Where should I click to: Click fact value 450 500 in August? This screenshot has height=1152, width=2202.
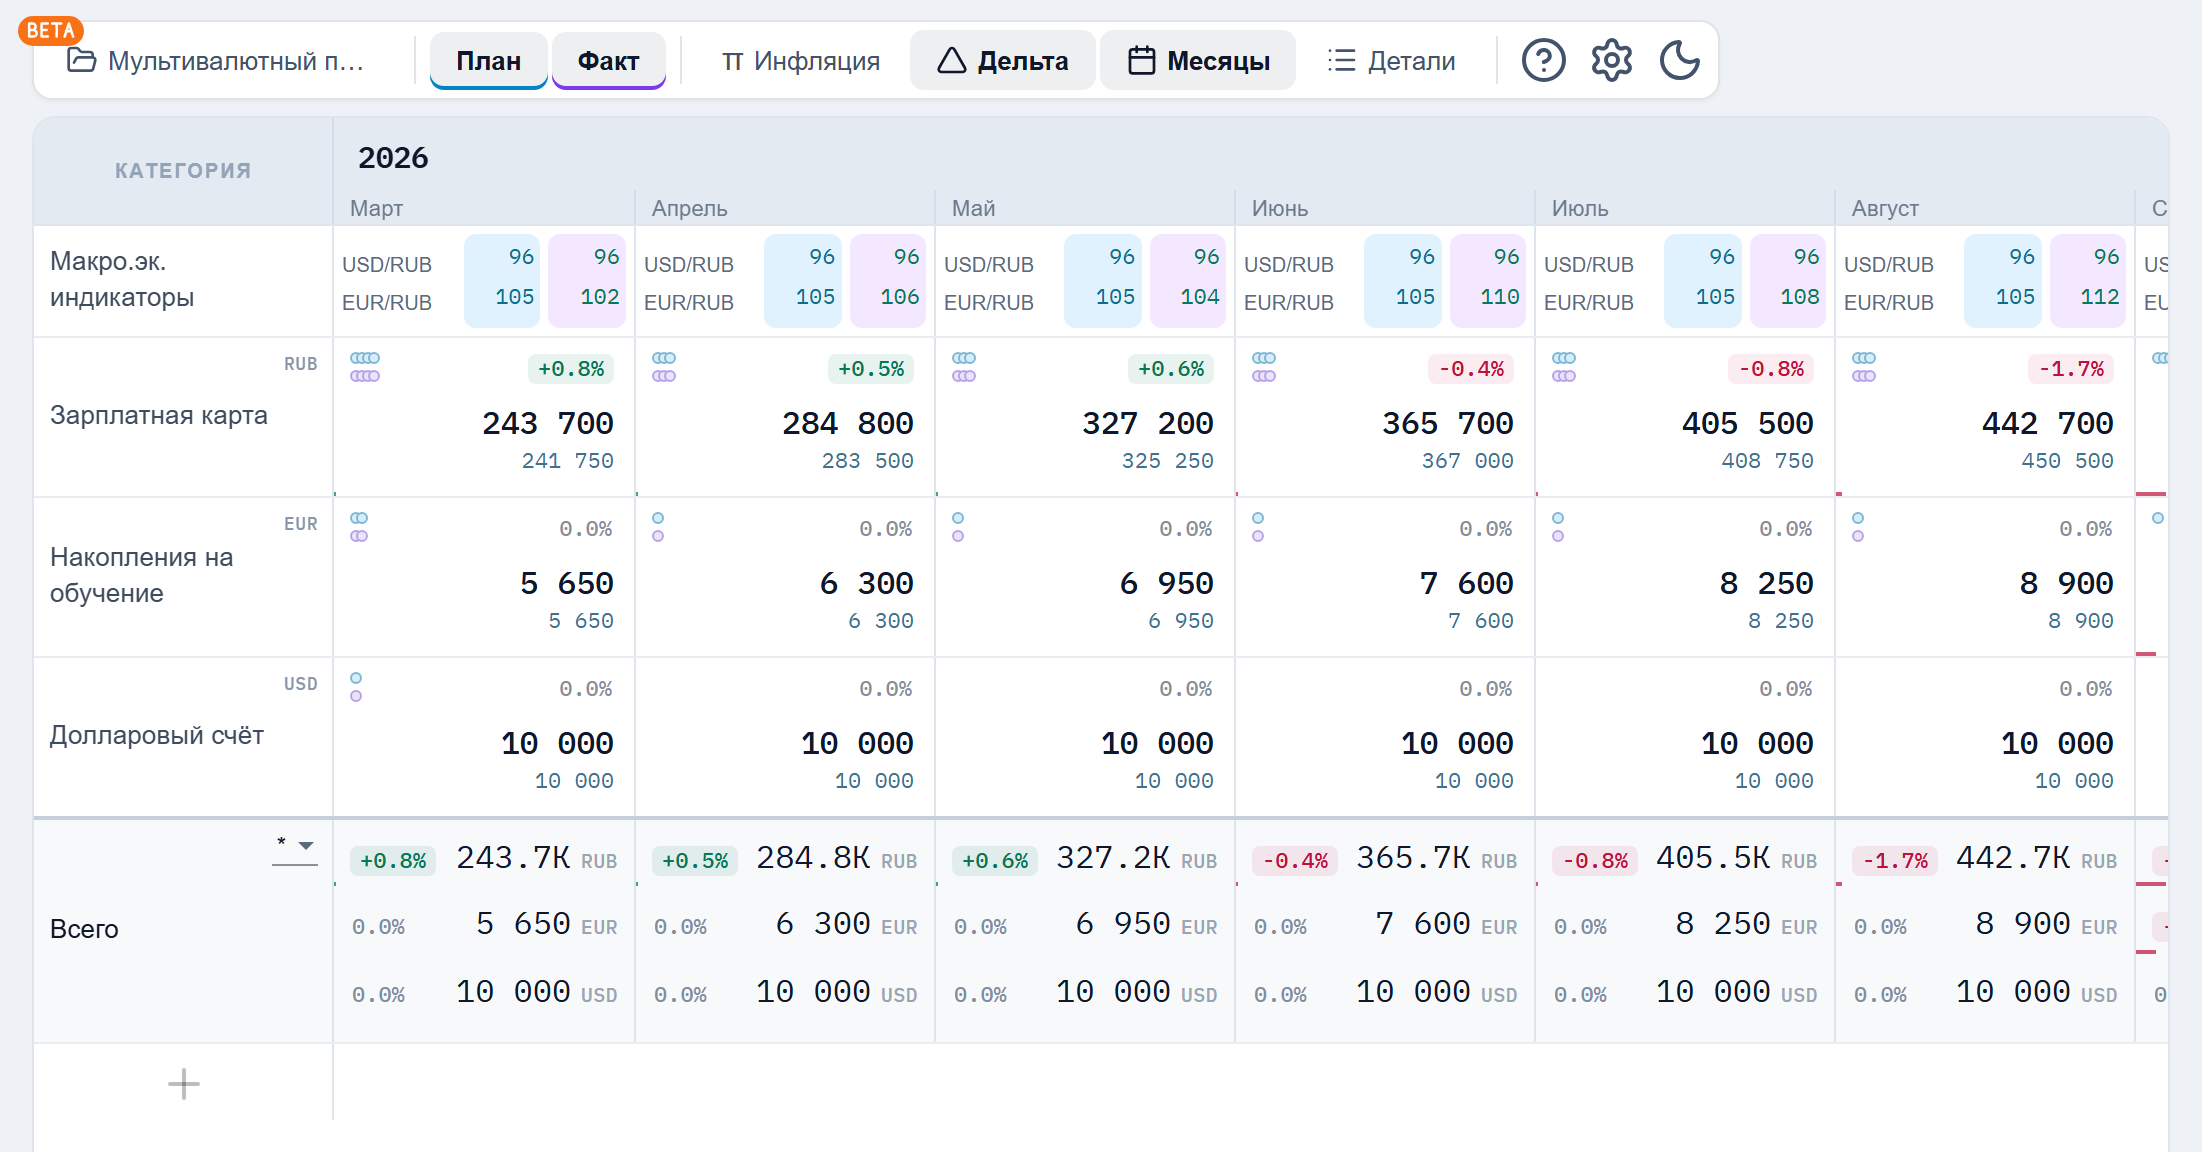[x=2067, y=461]
